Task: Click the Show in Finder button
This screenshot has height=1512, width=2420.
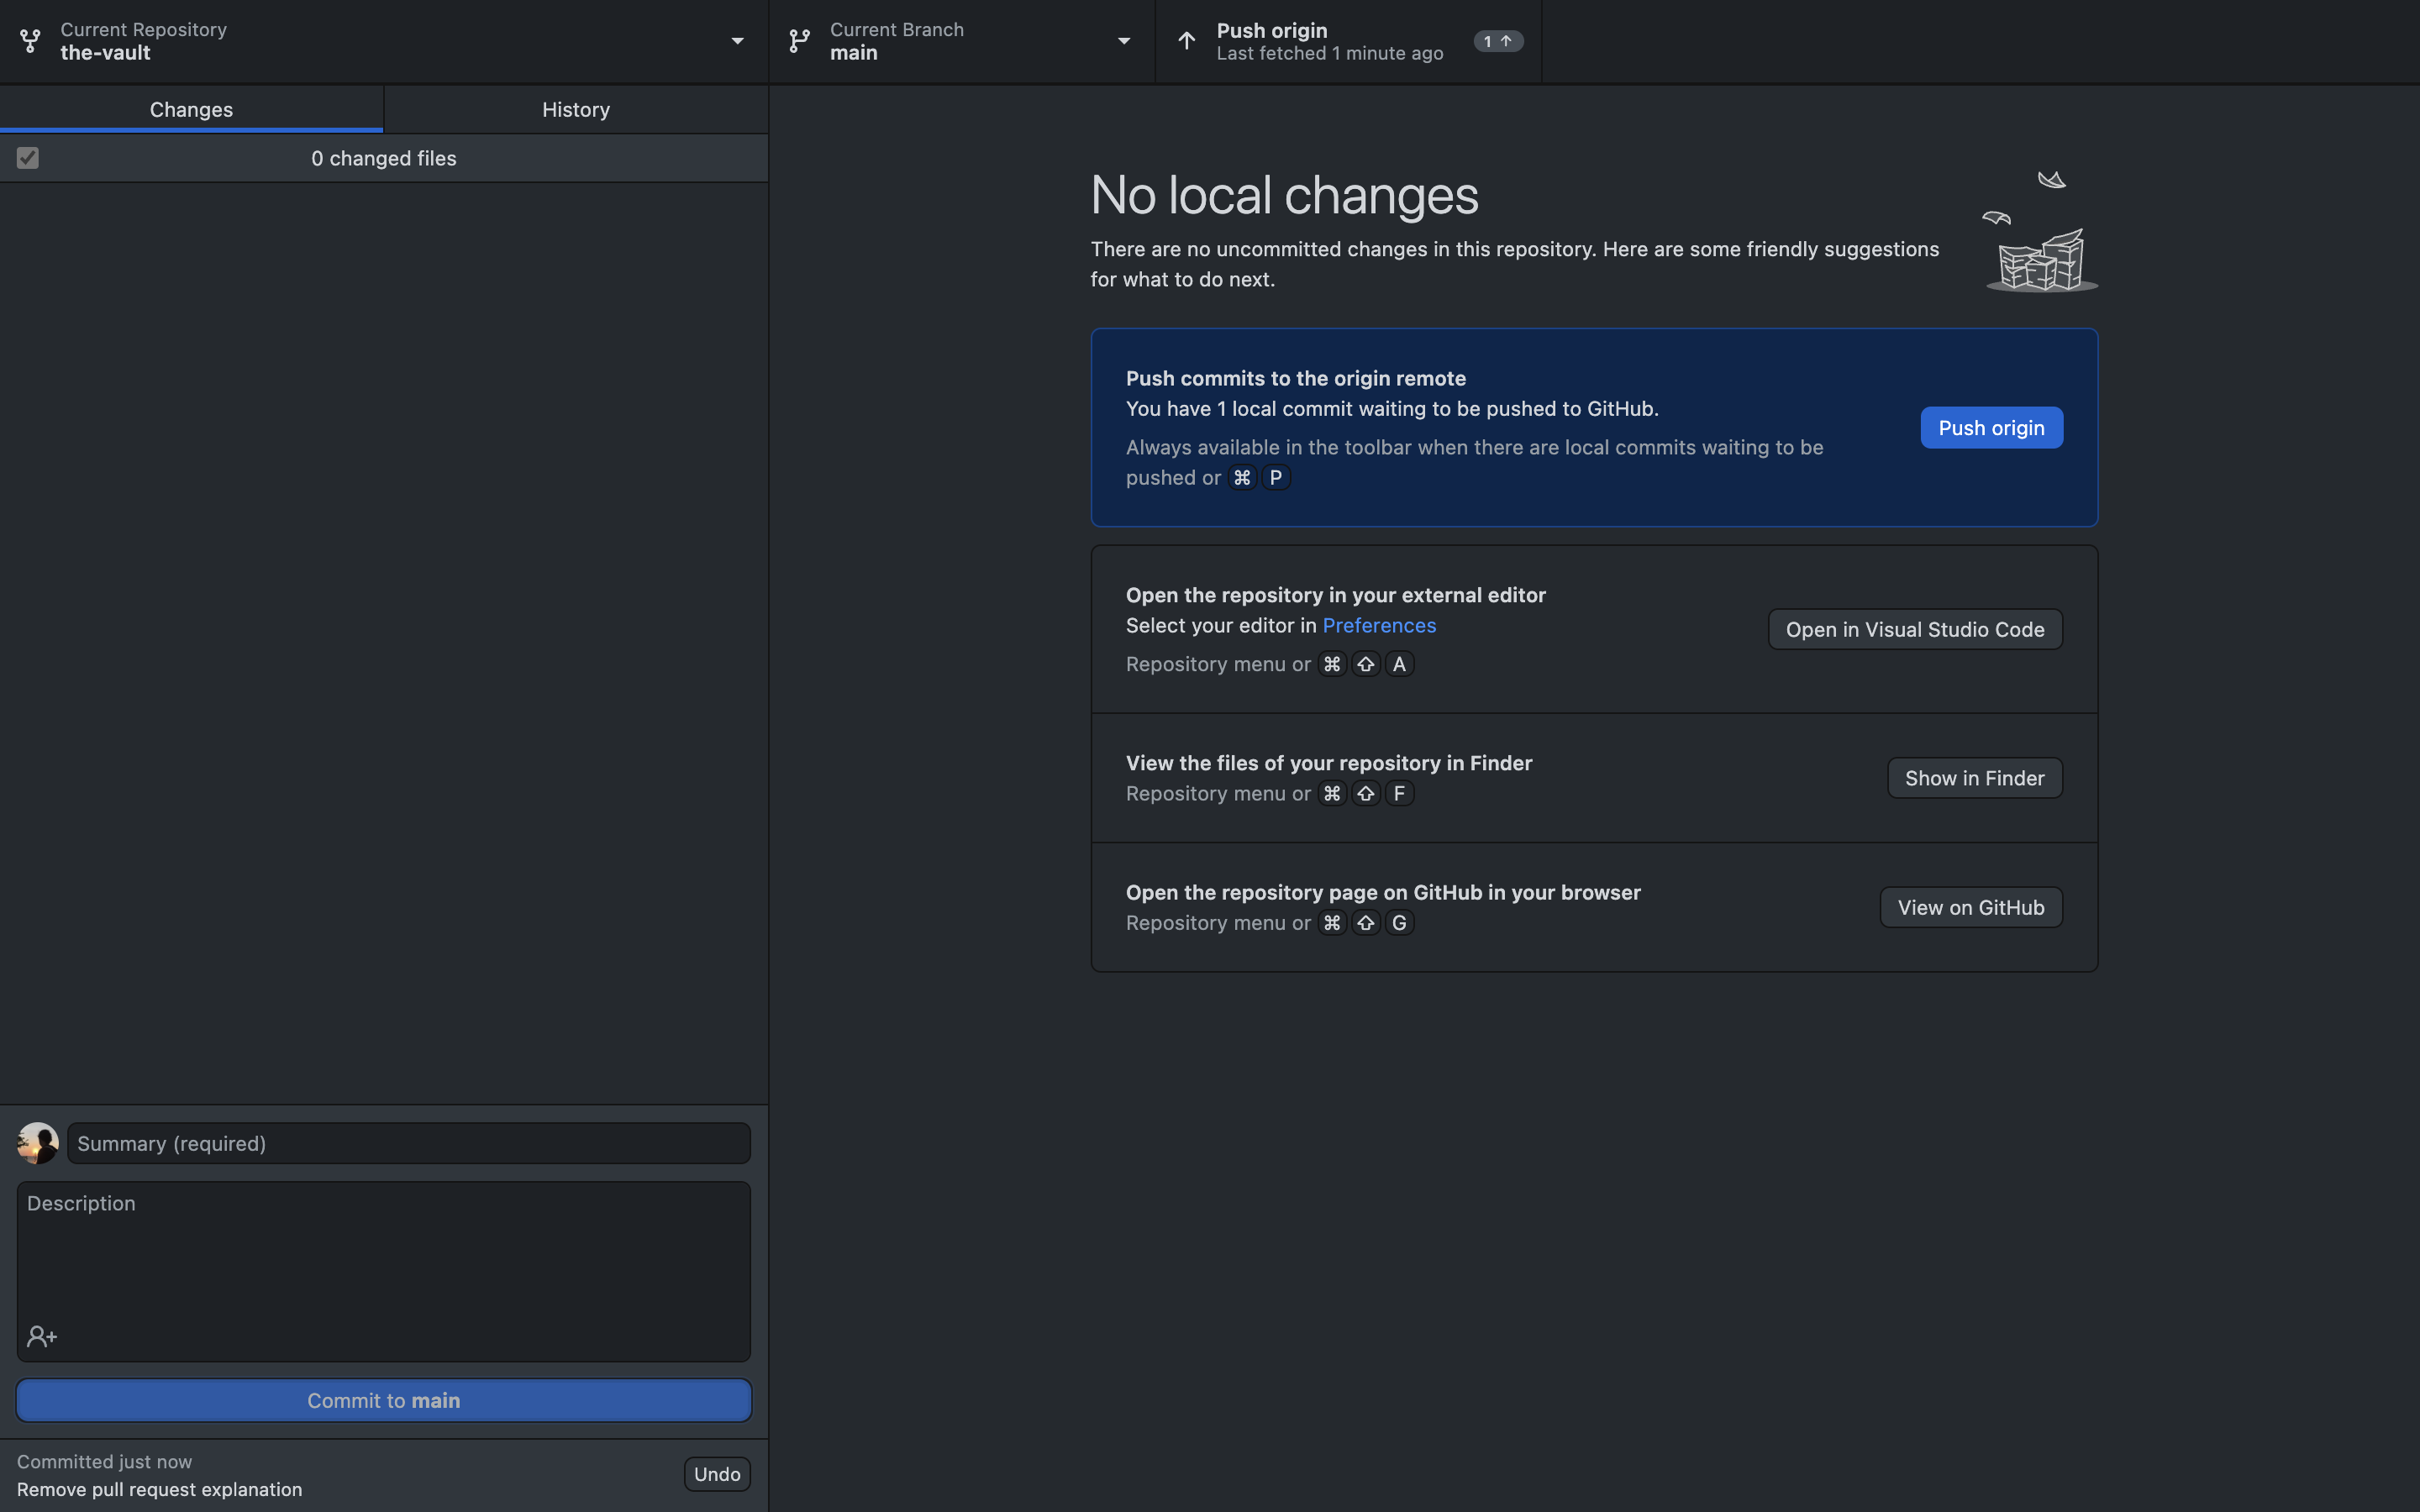Action: point(1973,778)
